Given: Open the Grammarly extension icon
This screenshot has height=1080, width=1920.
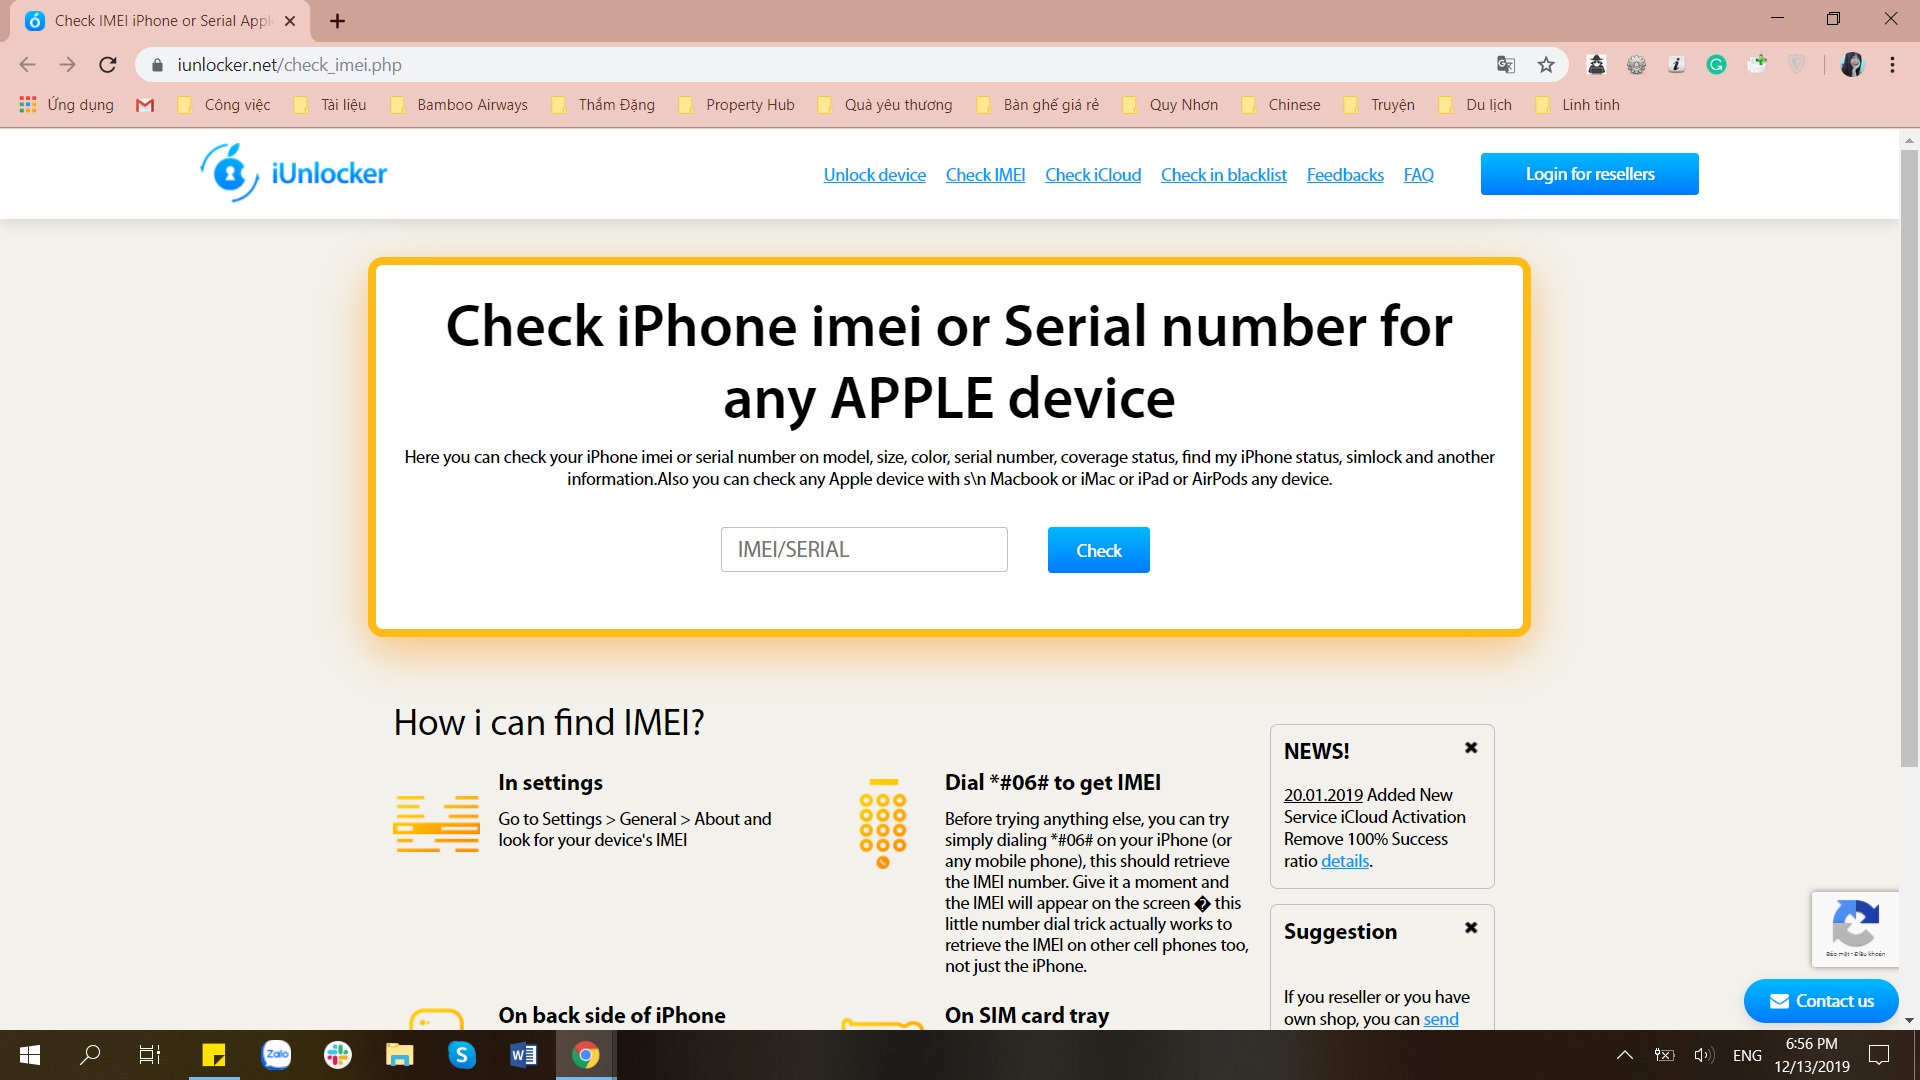Looking at the screenshot, I should coord(1717,64).
